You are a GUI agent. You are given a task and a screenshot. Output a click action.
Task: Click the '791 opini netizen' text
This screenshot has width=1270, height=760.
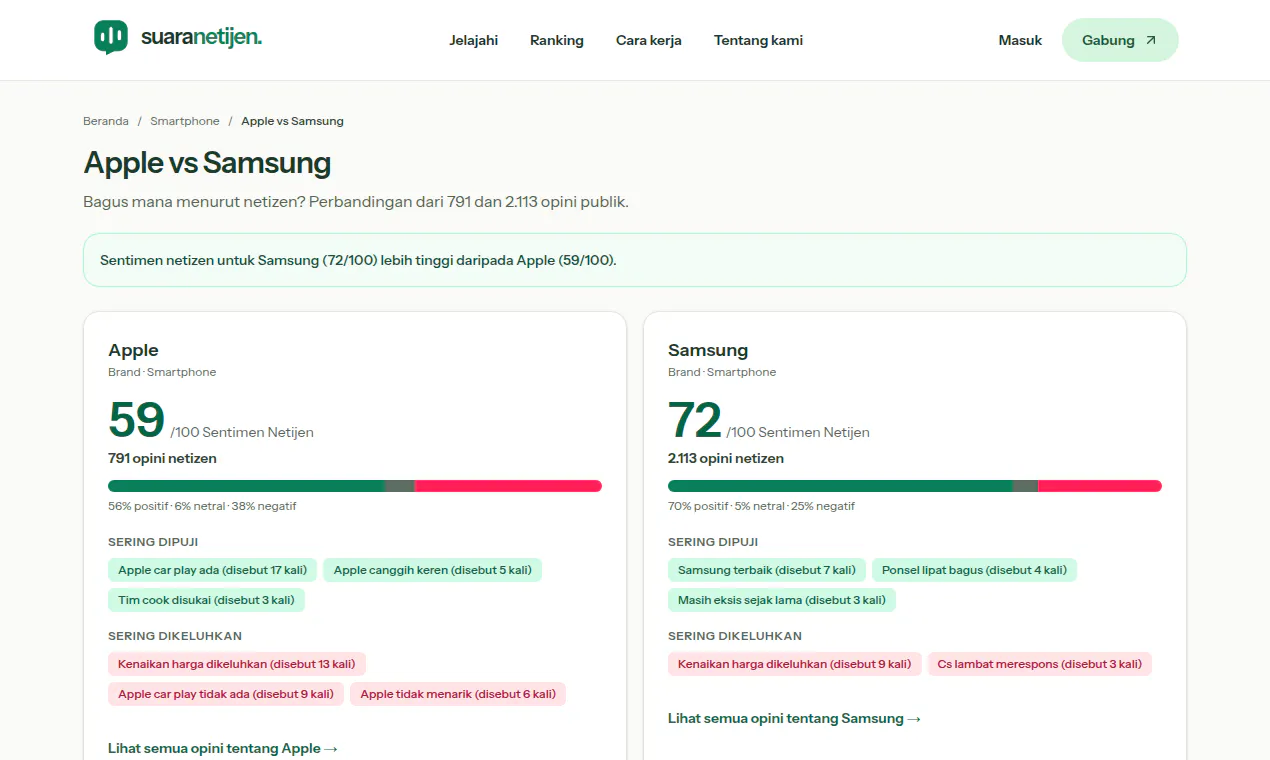pyautogui.click(x=162, y=458)
